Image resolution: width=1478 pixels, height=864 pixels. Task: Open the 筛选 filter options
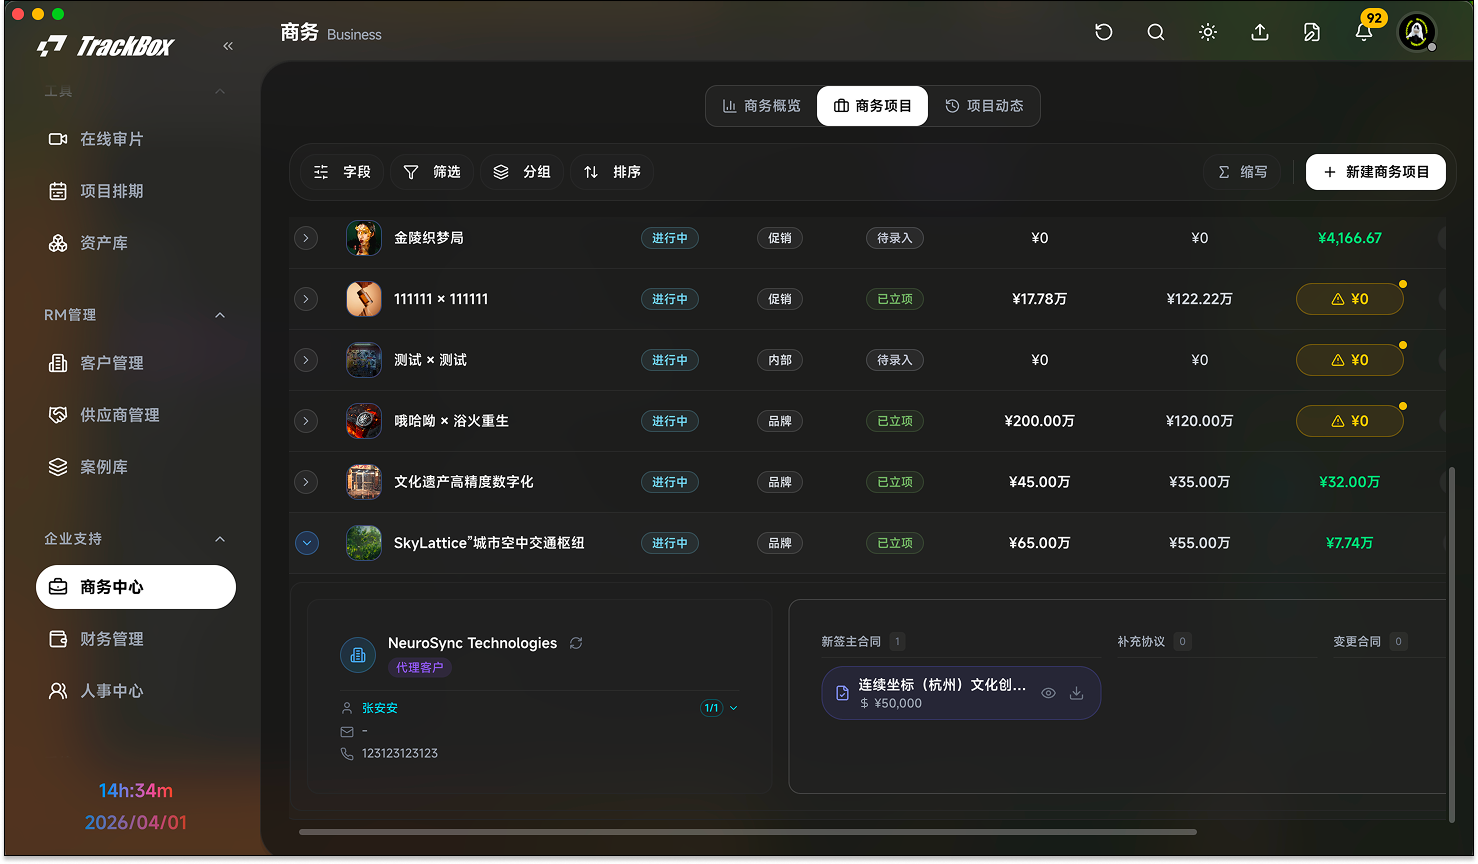click(432, 172)
